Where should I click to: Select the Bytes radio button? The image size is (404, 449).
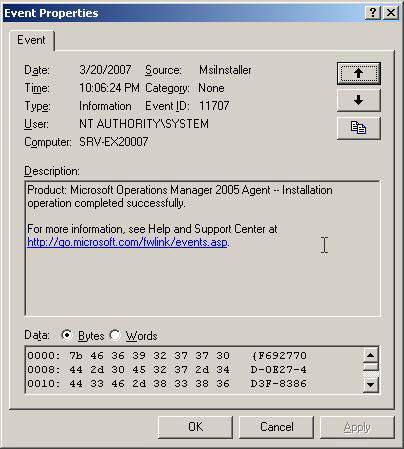pos(67,335)
